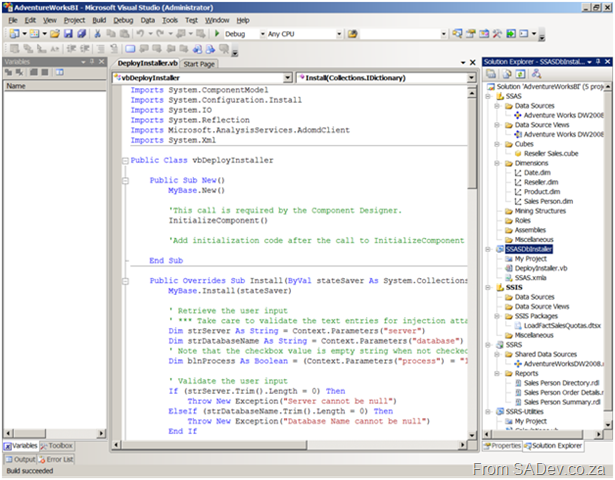615x480 pixels.
Task: Click the green arrow Start Page toolbar icon
Action: tap(511, 34)
